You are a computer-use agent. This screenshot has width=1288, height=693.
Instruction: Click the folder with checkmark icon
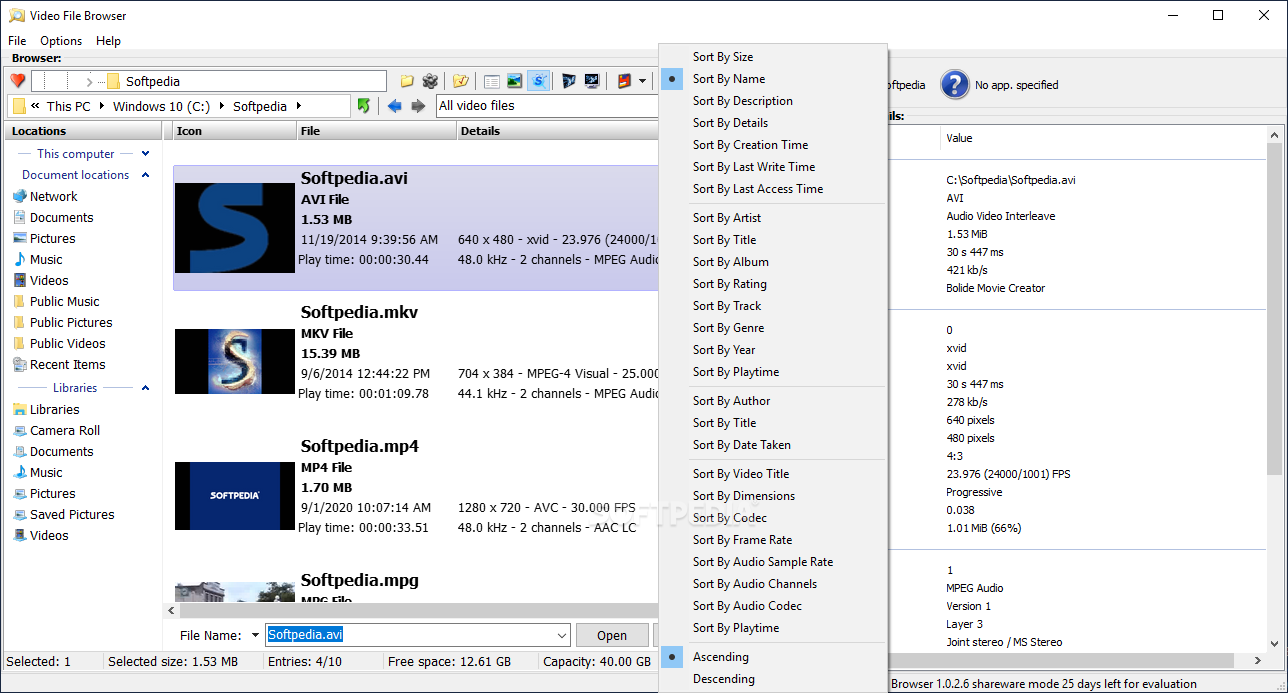[460, 81]
